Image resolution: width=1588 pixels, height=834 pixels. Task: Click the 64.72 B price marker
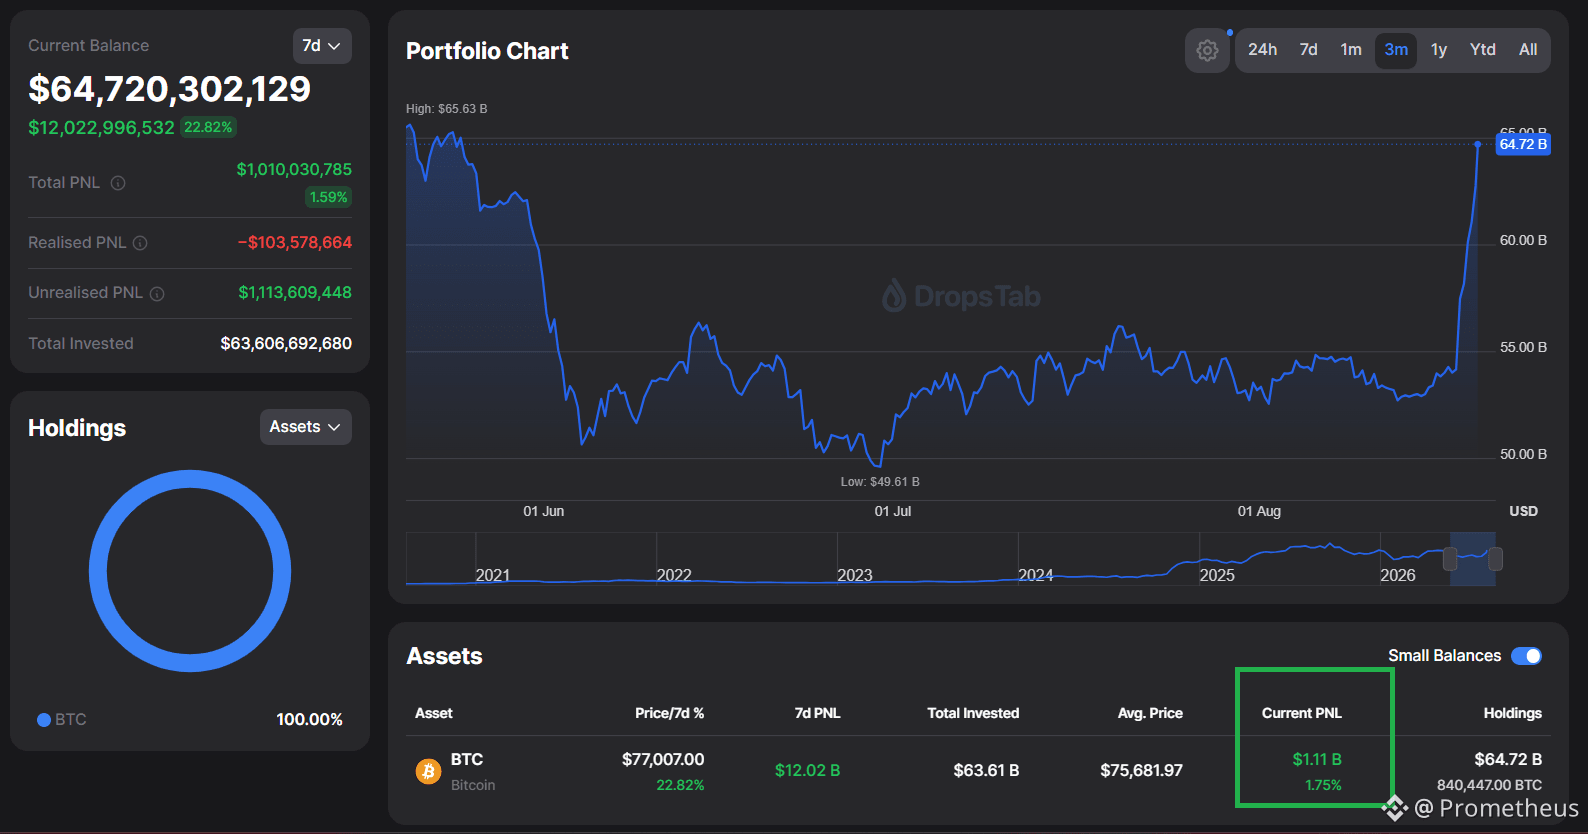pyautogui.click(x=1523, y=145)
